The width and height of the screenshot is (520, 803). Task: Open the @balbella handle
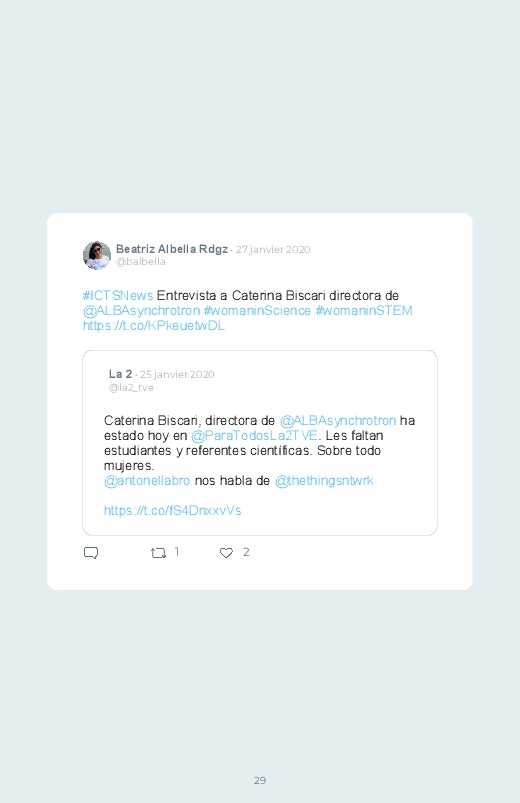(140, 262)
